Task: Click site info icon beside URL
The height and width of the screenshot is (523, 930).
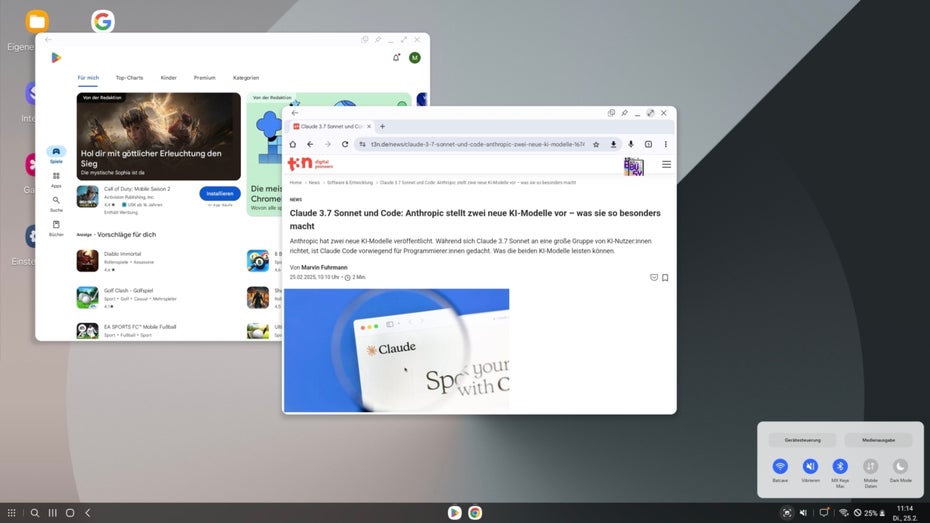Action: click(x=362, y=144)
